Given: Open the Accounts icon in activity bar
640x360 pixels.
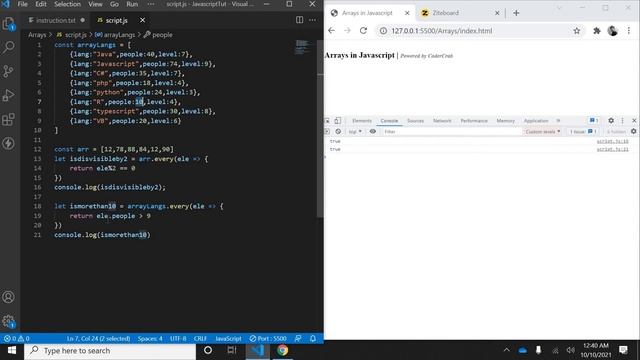Looking at the screenshot, I should coord(9,297).
